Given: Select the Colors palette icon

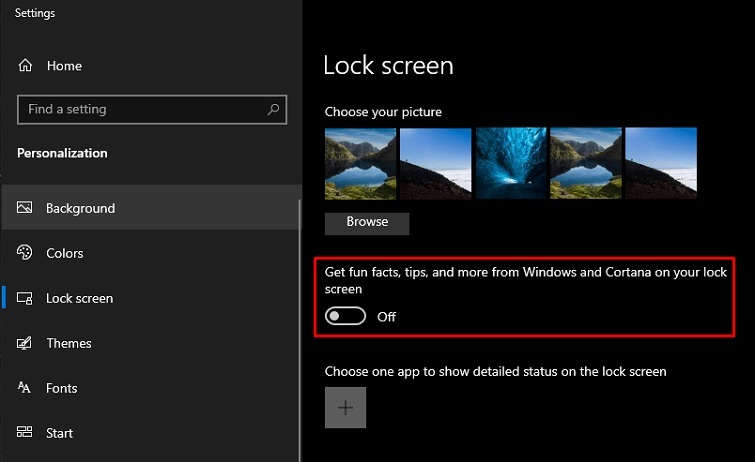Looking at the screenshot, I should tap(25, 253).
